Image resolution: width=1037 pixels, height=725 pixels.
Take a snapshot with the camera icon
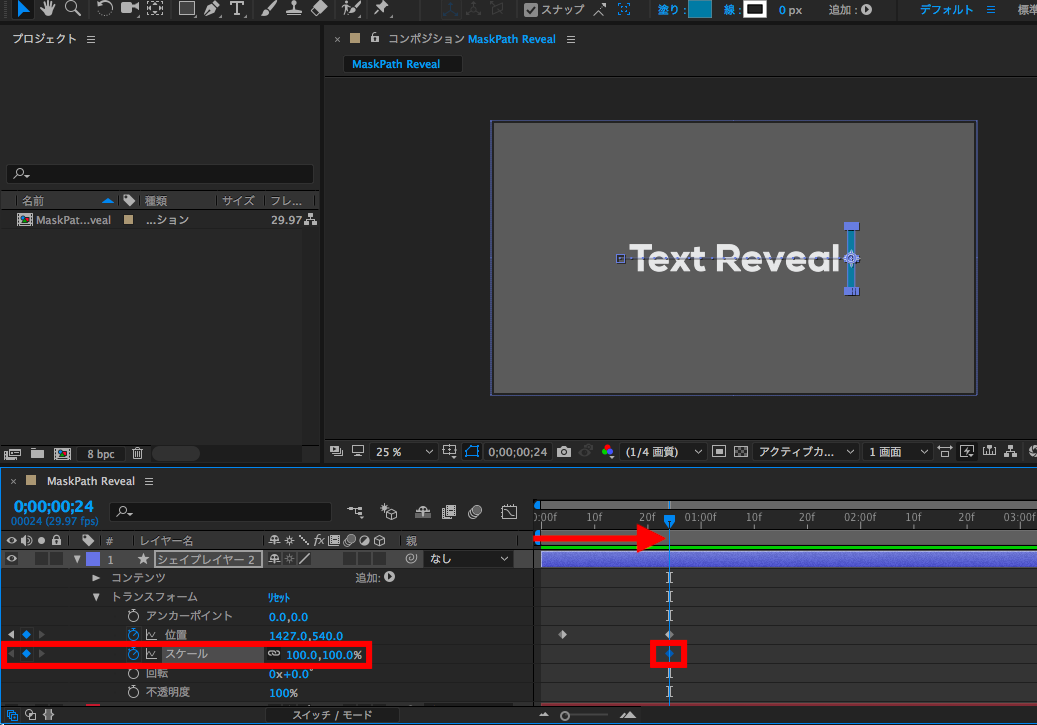[x=565, y=452]
